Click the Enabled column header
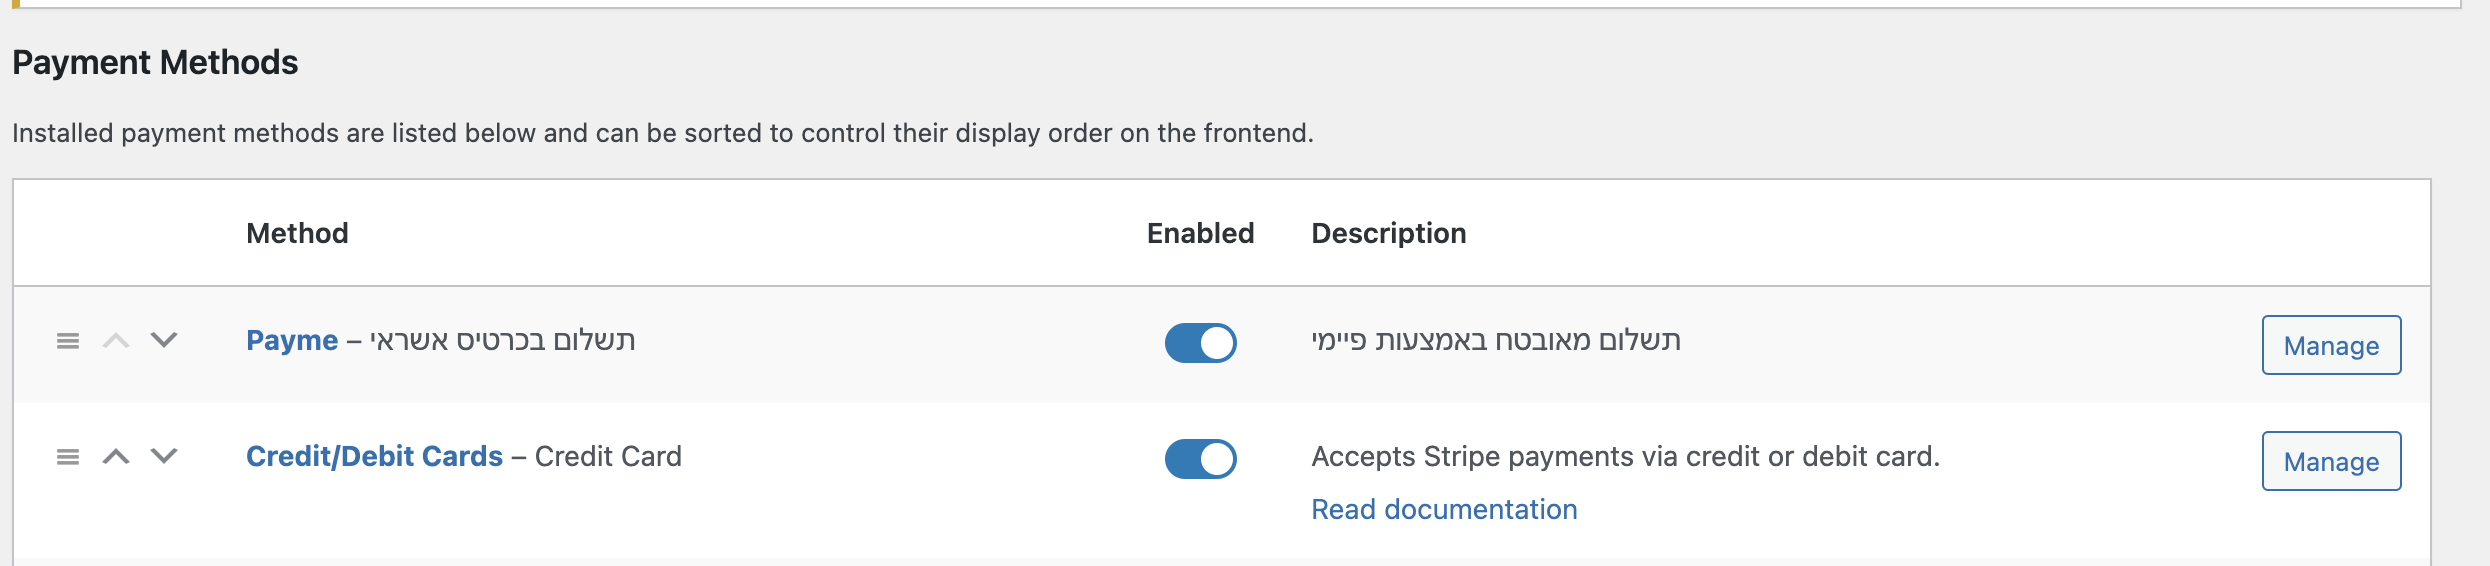This screenshot has height=566, width=2490. (x=1200, y=234)
